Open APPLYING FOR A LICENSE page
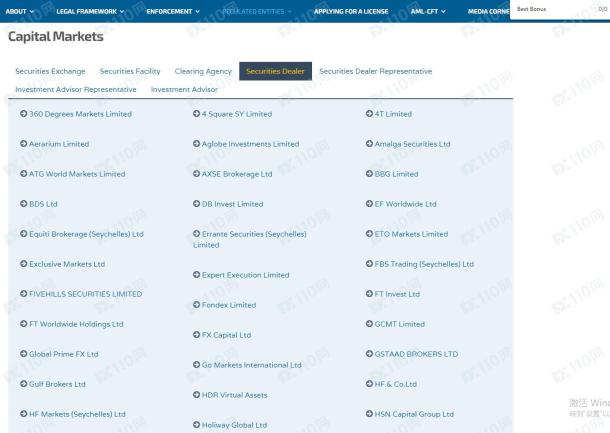The image size is (610, 433). pyautogui.click(x=351, y=11)
